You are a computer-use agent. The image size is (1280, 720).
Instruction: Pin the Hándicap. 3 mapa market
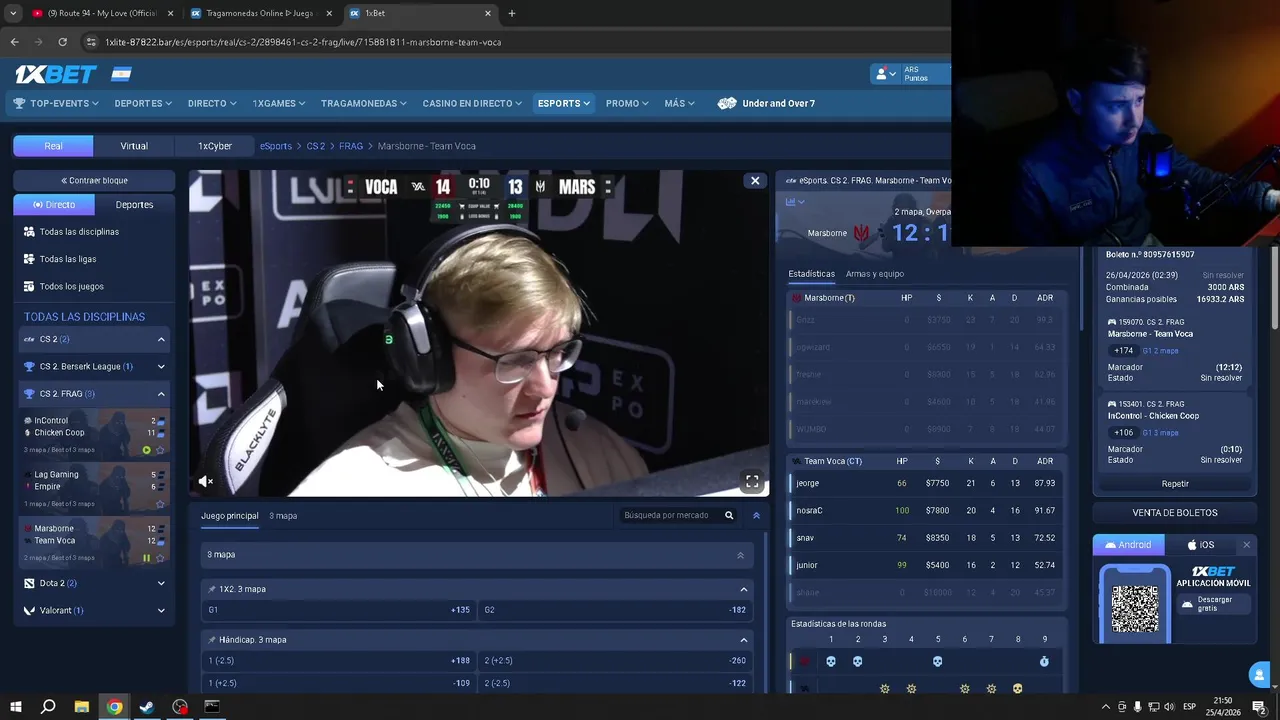[x=212, y=640]
